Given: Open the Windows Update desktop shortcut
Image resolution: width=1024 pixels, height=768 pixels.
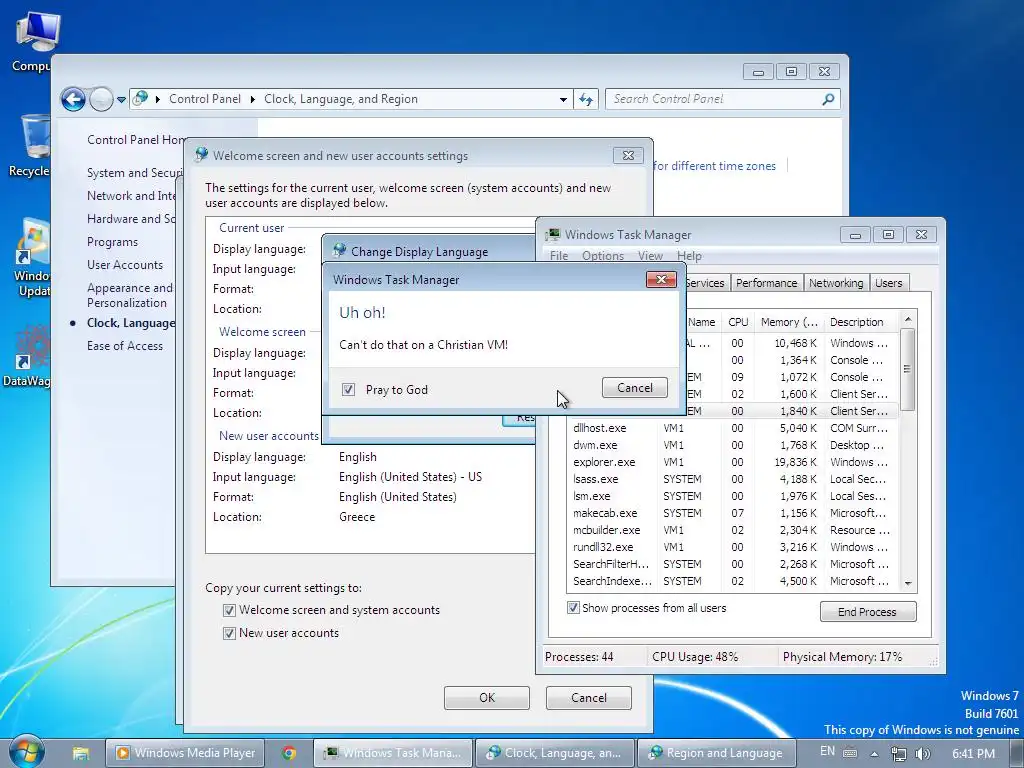Looking at the screenshot, I should 31,259.
